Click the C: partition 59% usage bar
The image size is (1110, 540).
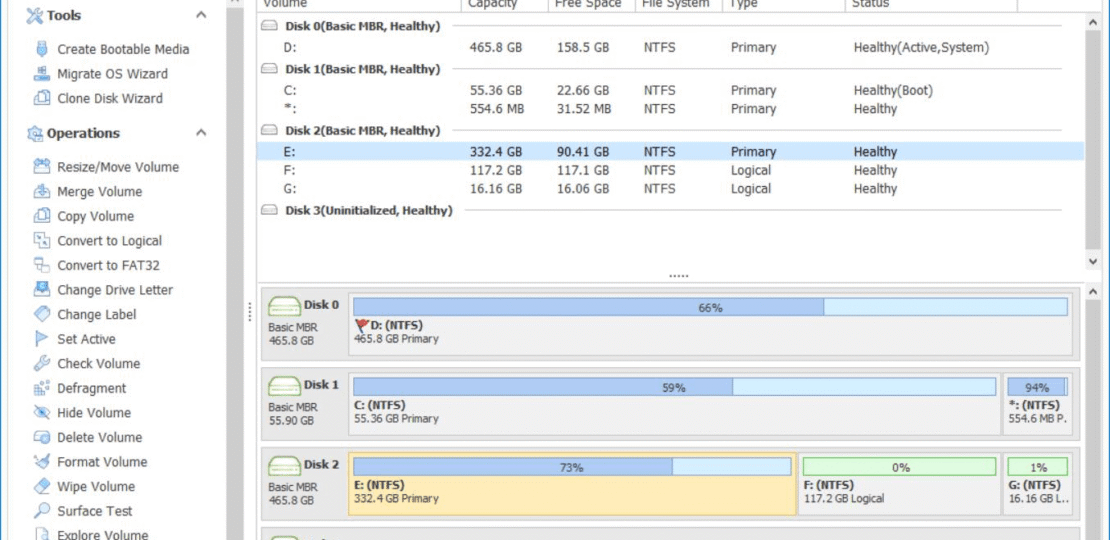click(x=674, y=386)
